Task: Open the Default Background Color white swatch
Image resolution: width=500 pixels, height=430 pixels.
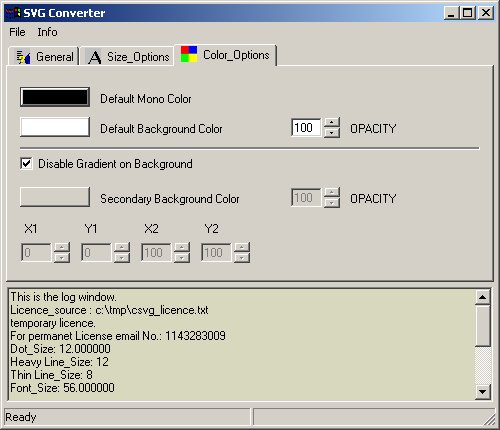Action: (x=55, y=127)
